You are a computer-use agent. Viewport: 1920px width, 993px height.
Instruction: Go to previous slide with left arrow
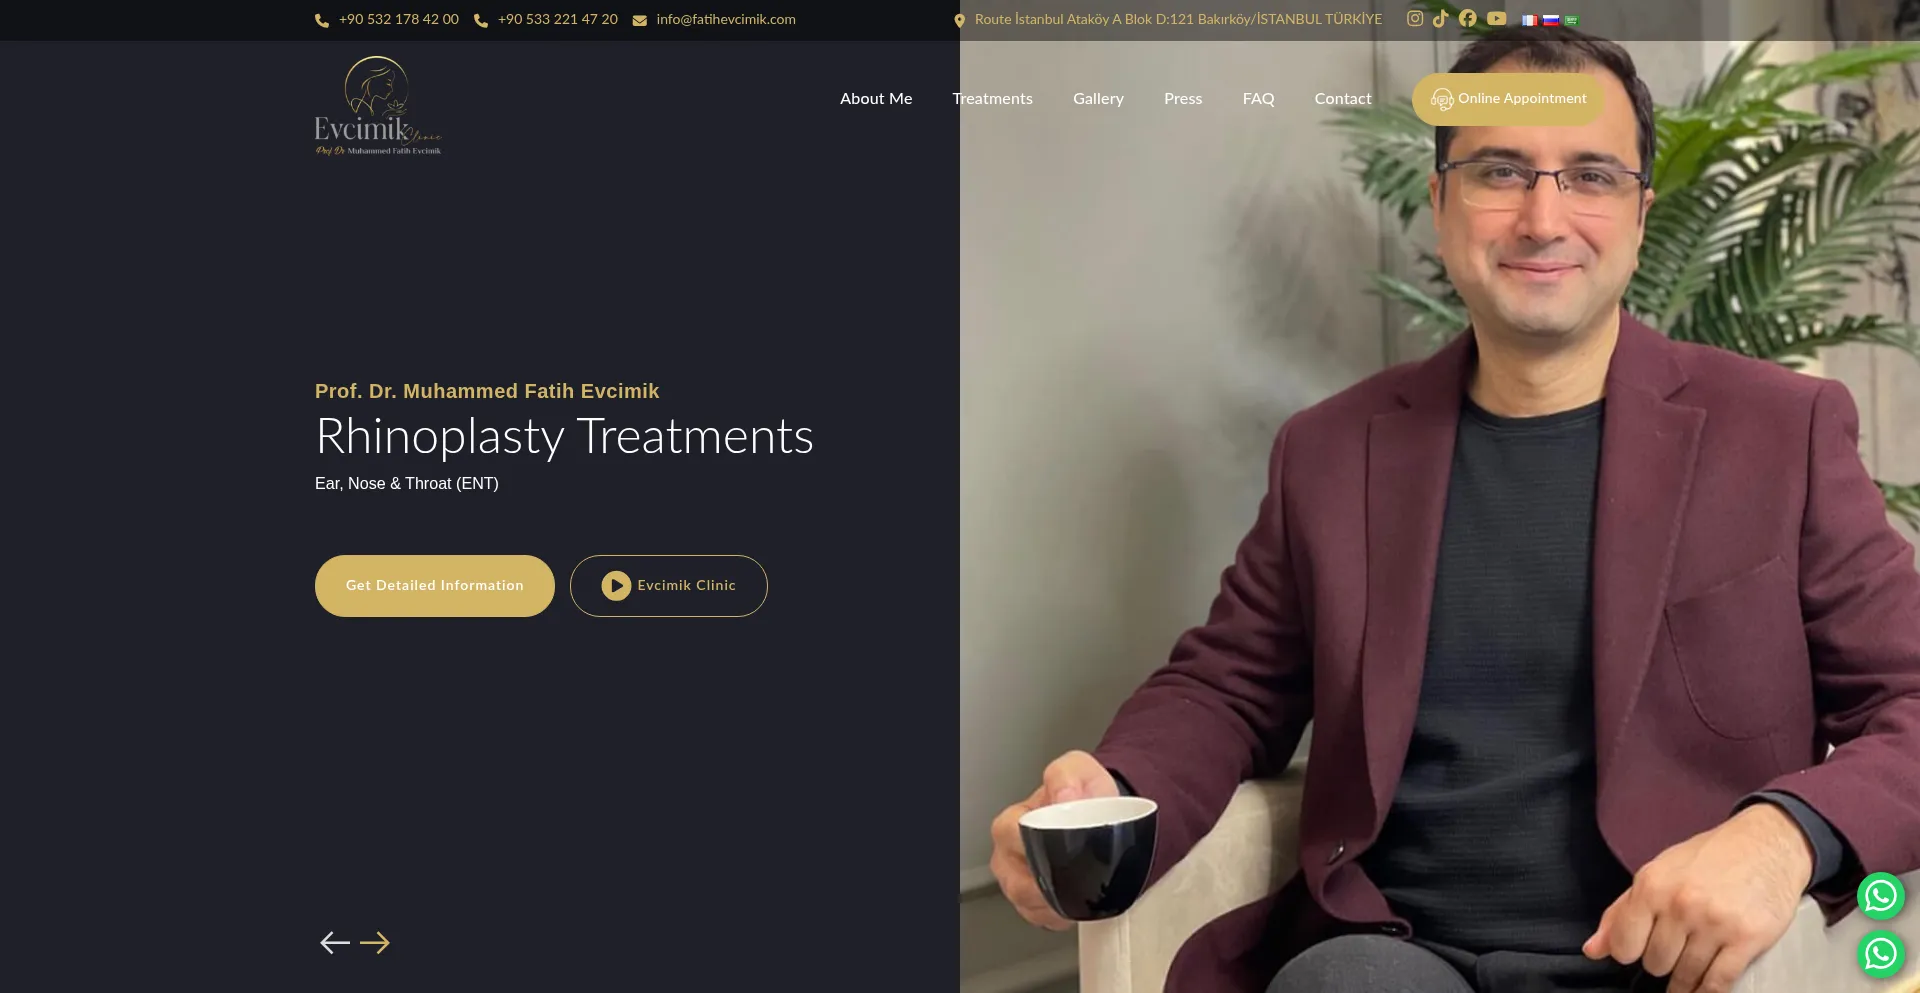point(335,943)
